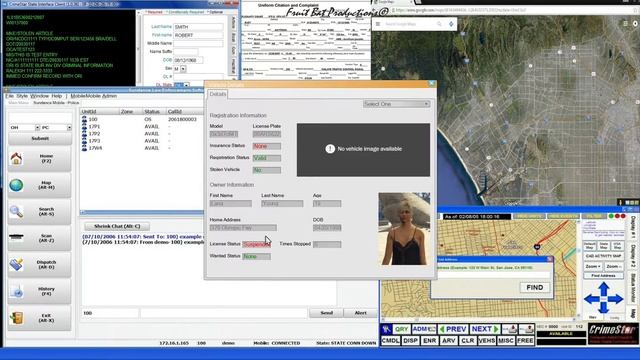Click the green status light in CrimeStar
The height and width of the screenshot is (360, 640).
(x=611, y=216)
